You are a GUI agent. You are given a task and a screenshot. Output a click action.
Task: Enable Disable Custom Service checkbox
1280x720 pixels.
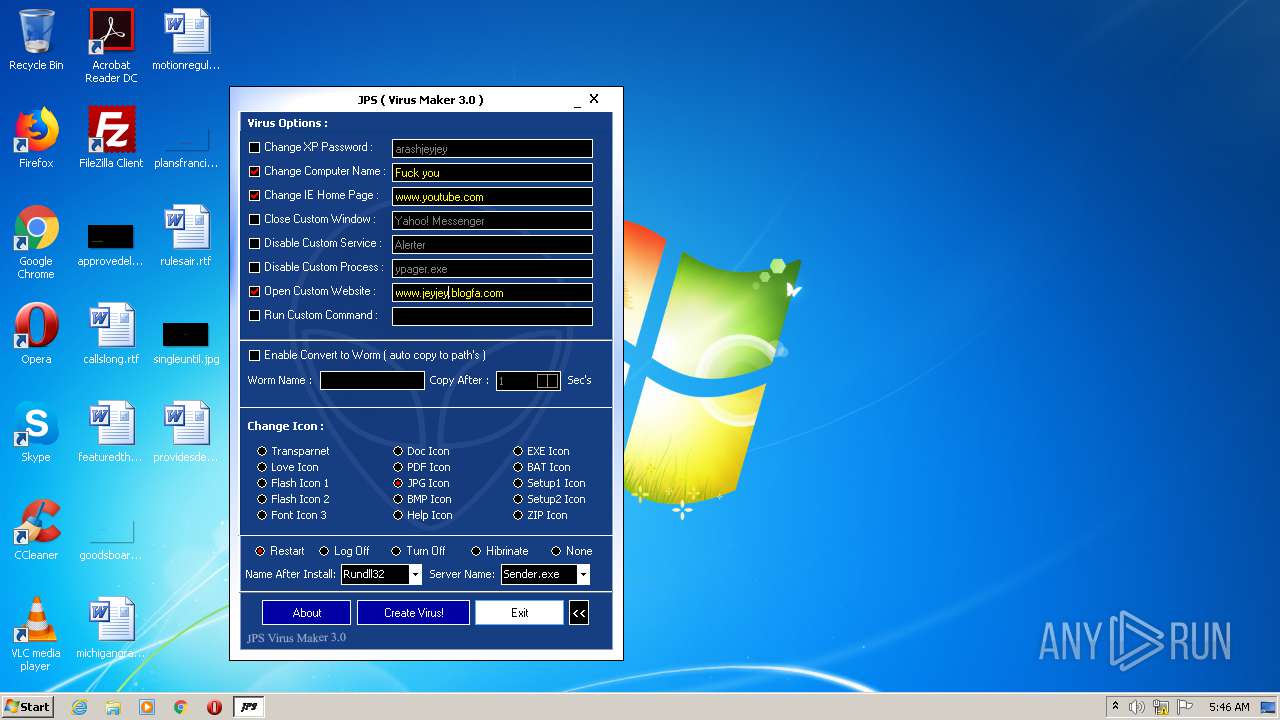click(x=254, y=243)
